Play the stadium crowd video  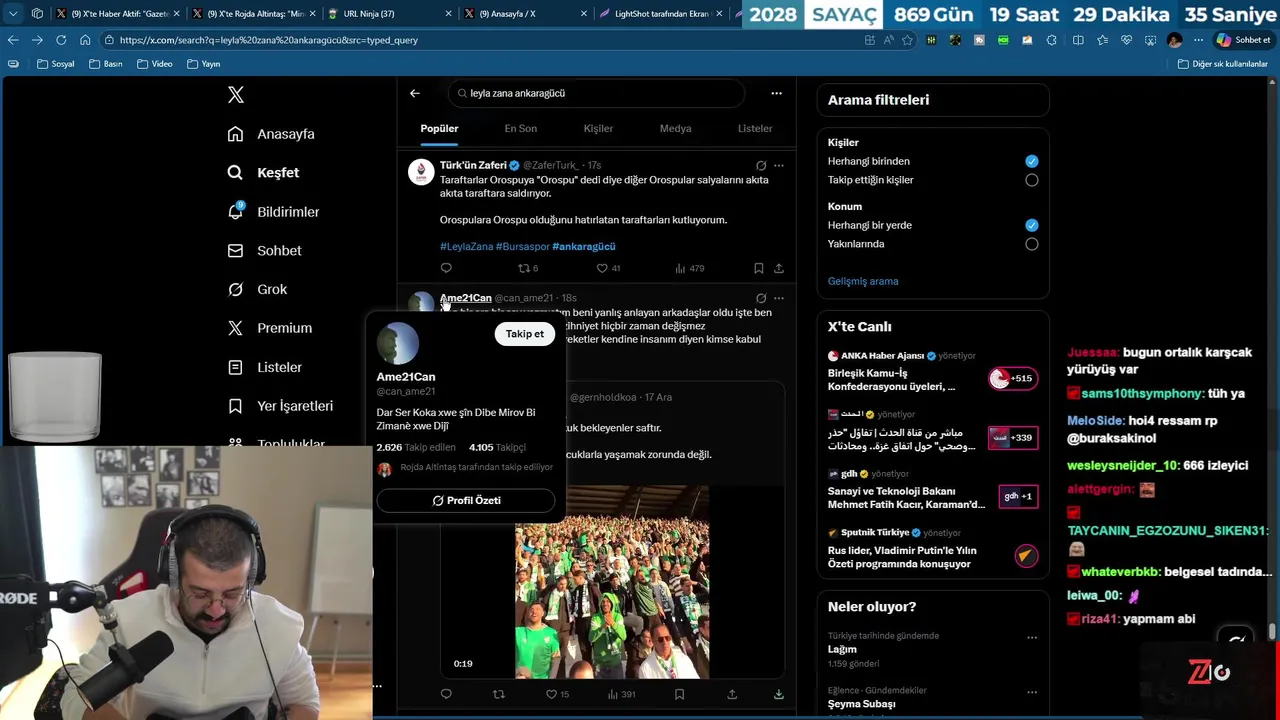pyautogui.click(x=612, y=582)
